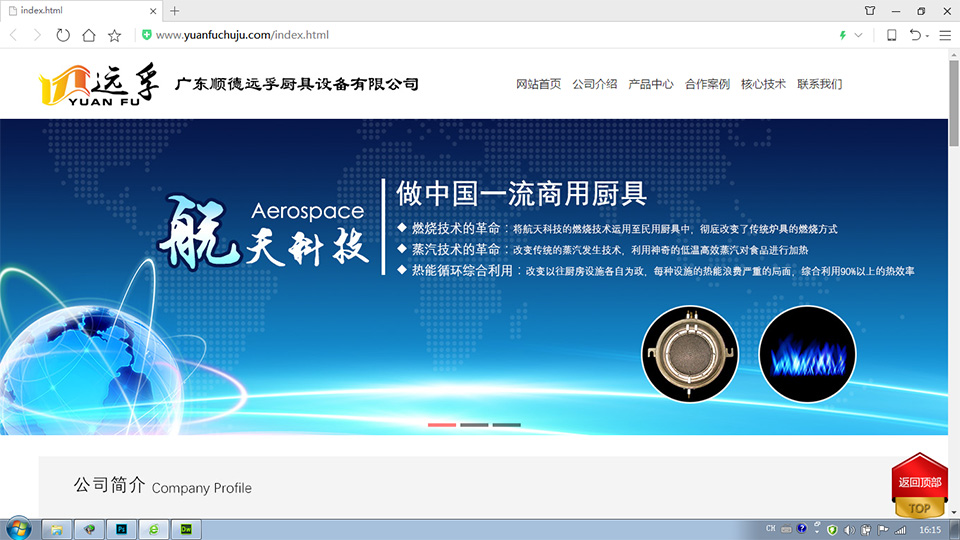Select the first red carousel indicator

point(442,425)
